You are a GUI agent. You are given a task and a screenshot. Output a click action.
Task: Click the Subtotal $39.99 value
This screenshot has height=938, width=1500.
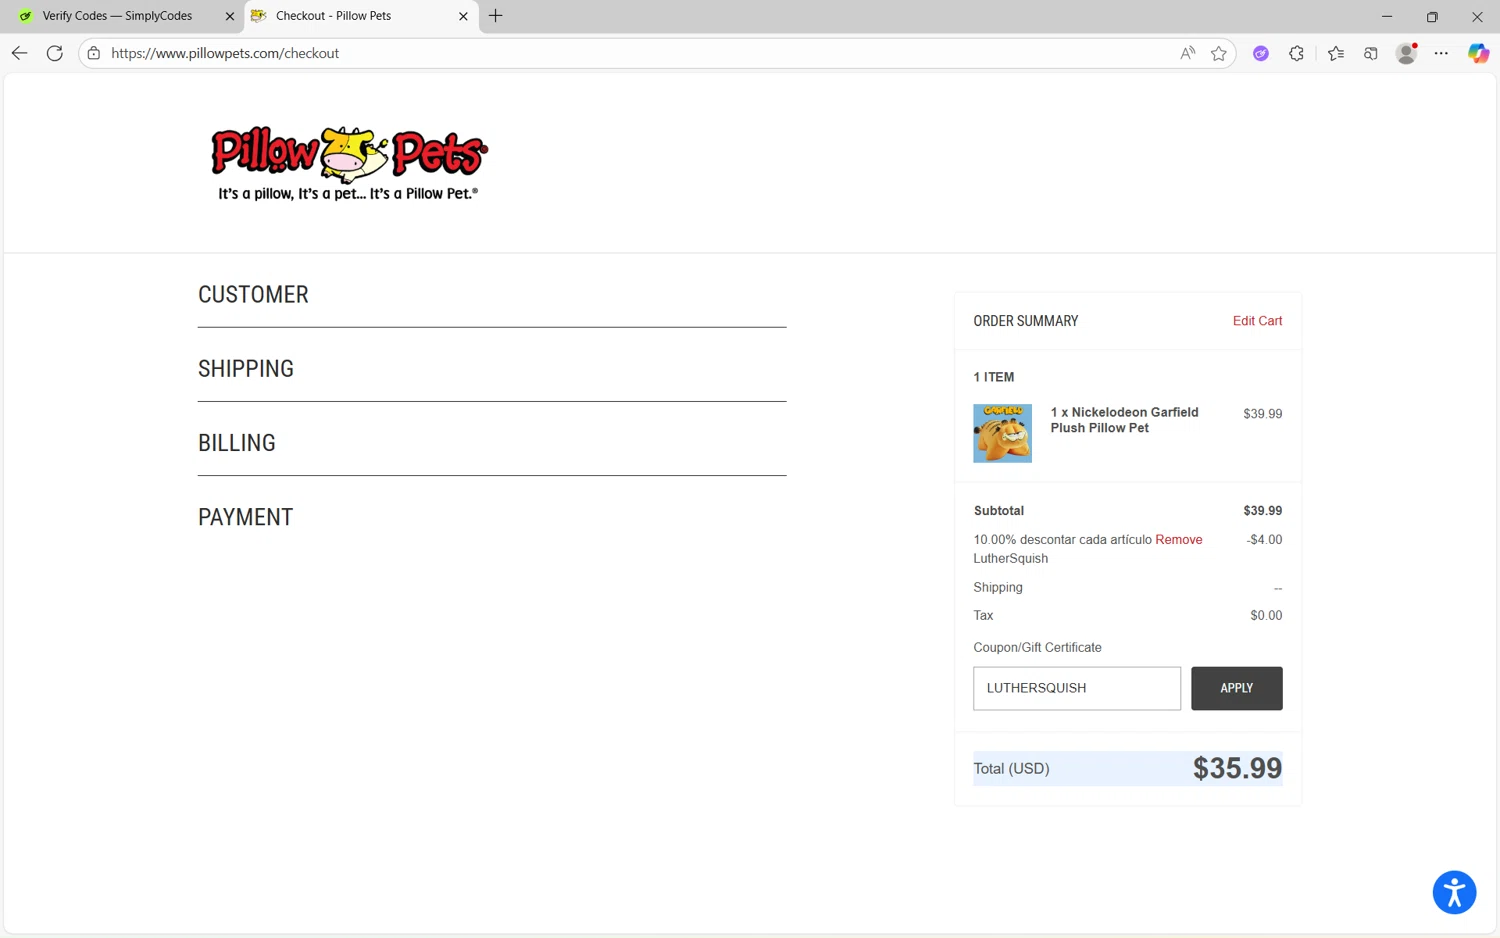1262,510
